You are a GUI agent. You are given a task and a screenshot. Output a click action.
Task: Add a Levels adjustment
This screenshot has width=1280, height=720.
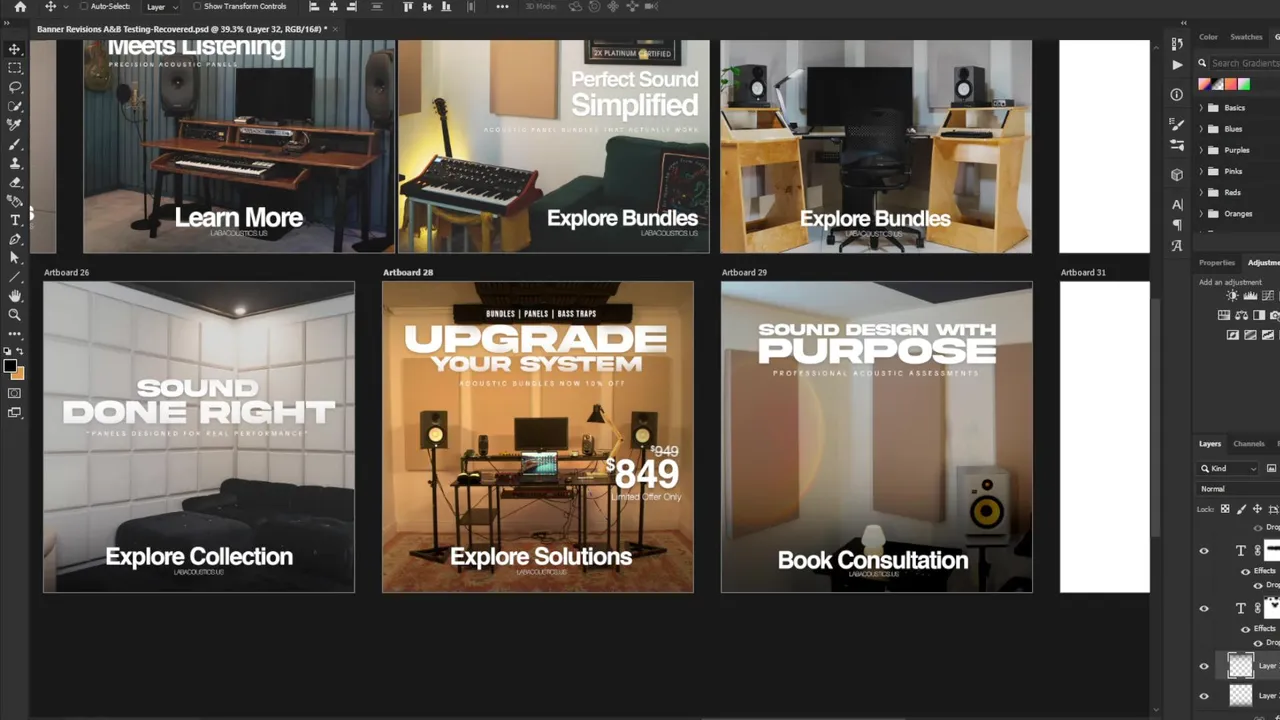1250,296
